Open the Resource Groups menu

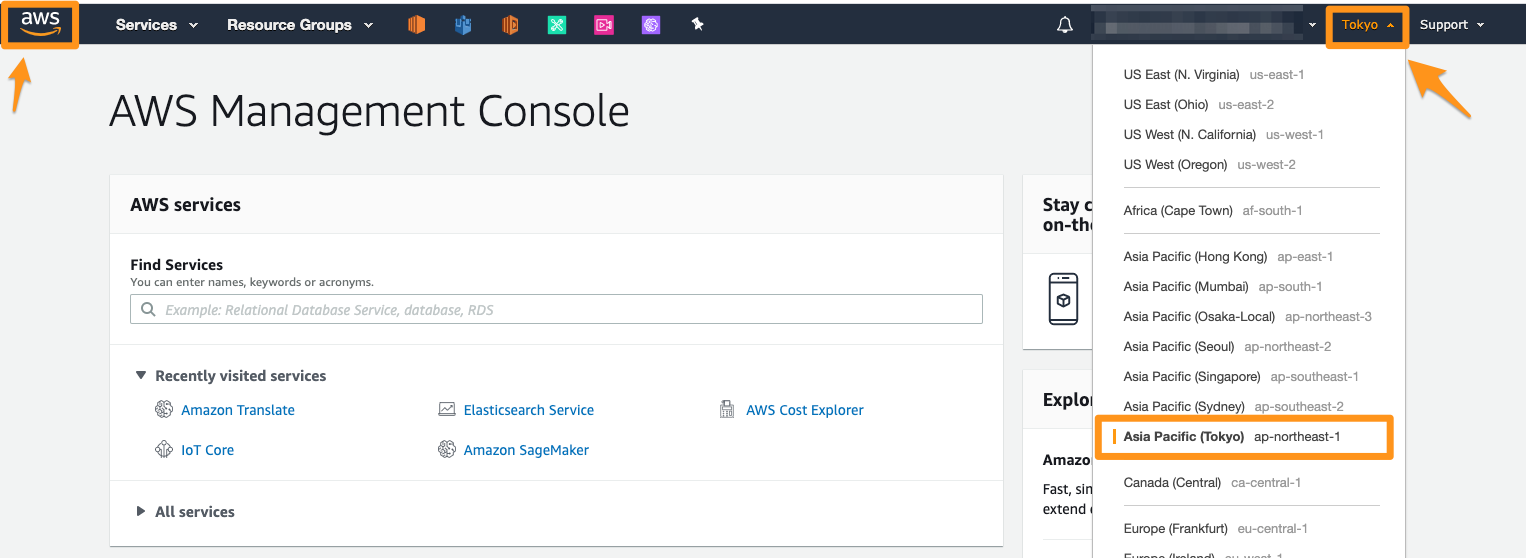300,25
